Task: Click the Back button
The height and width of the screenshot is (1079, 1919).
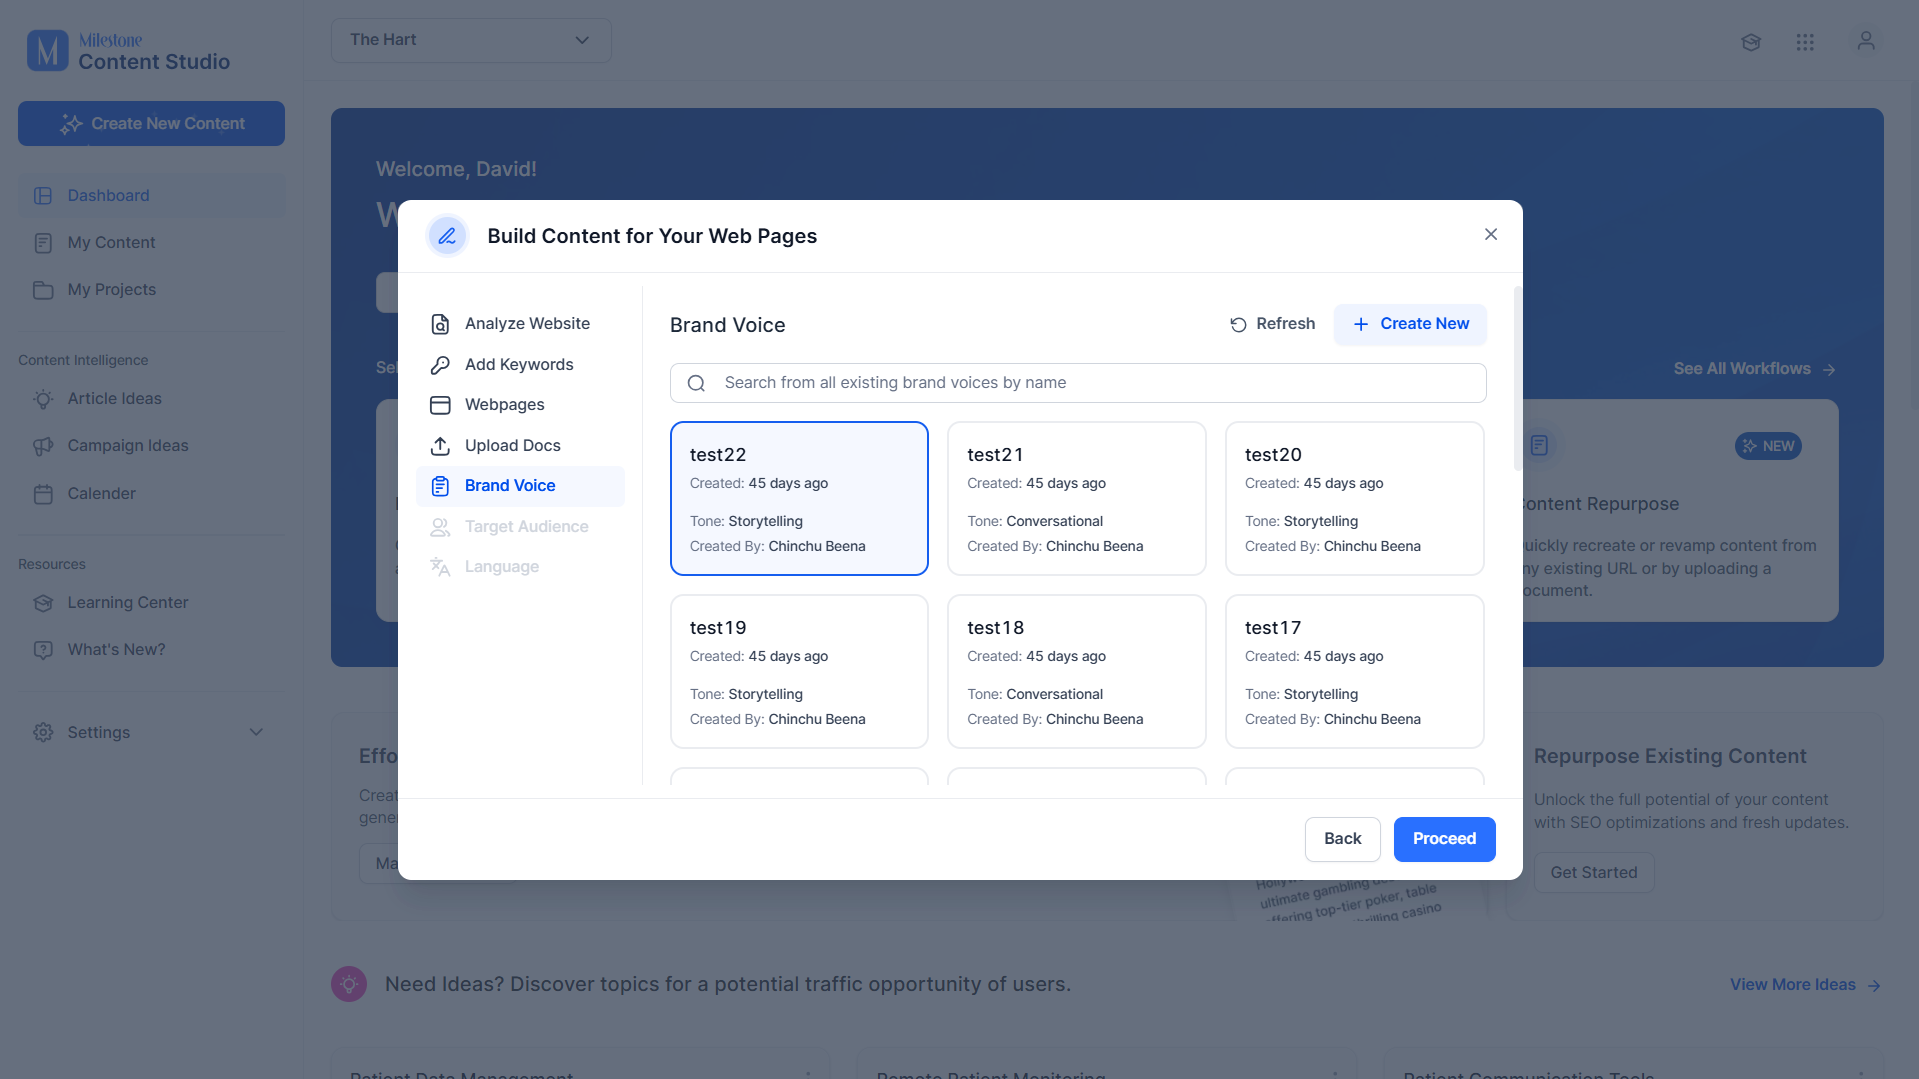Action: point(1342,839)
